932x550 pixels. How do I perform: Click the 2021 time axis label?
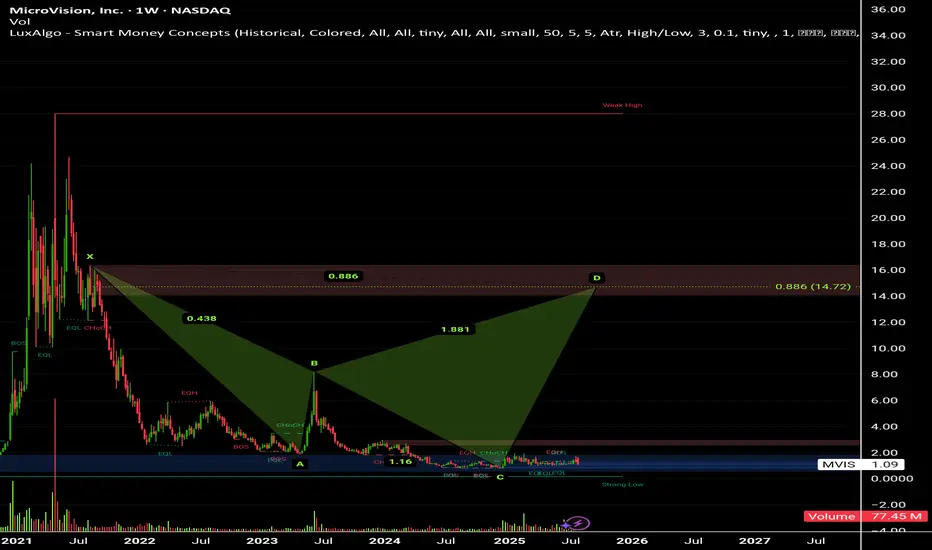pyautogui.click(x=16, y=541)
